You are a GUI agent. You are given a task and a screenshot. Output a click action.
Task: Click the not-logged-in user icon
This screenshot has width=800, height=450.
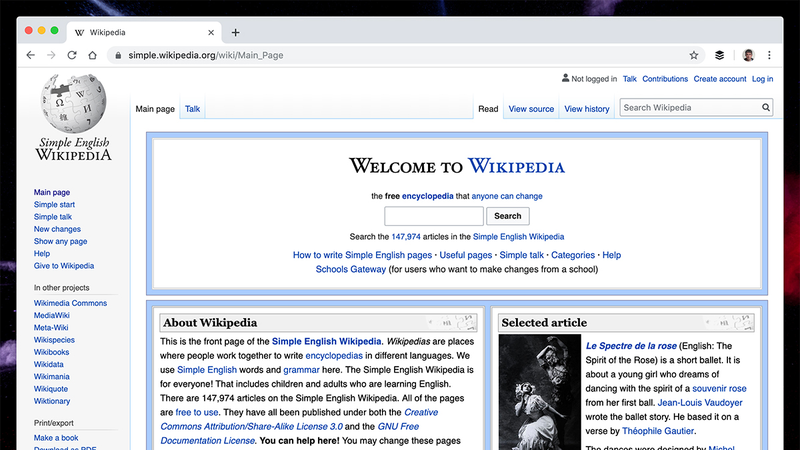[565, 78]
